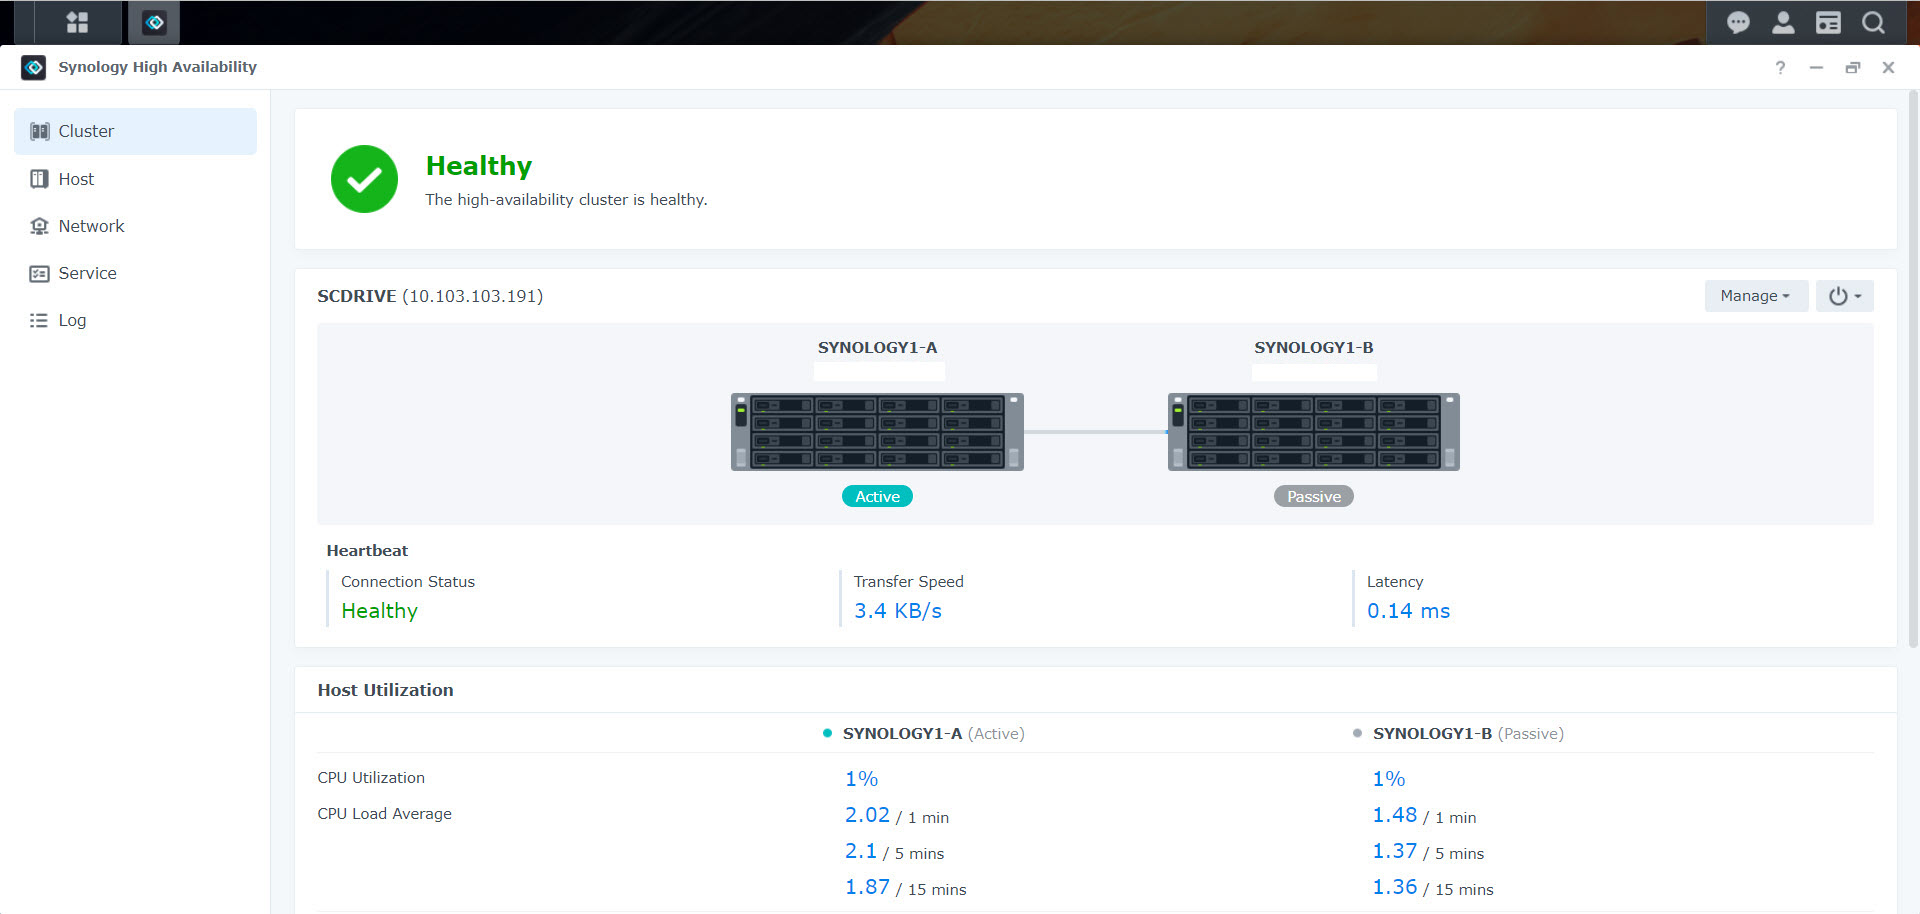Click the Synology High Availability taskbar icon

tap(154, 22)
